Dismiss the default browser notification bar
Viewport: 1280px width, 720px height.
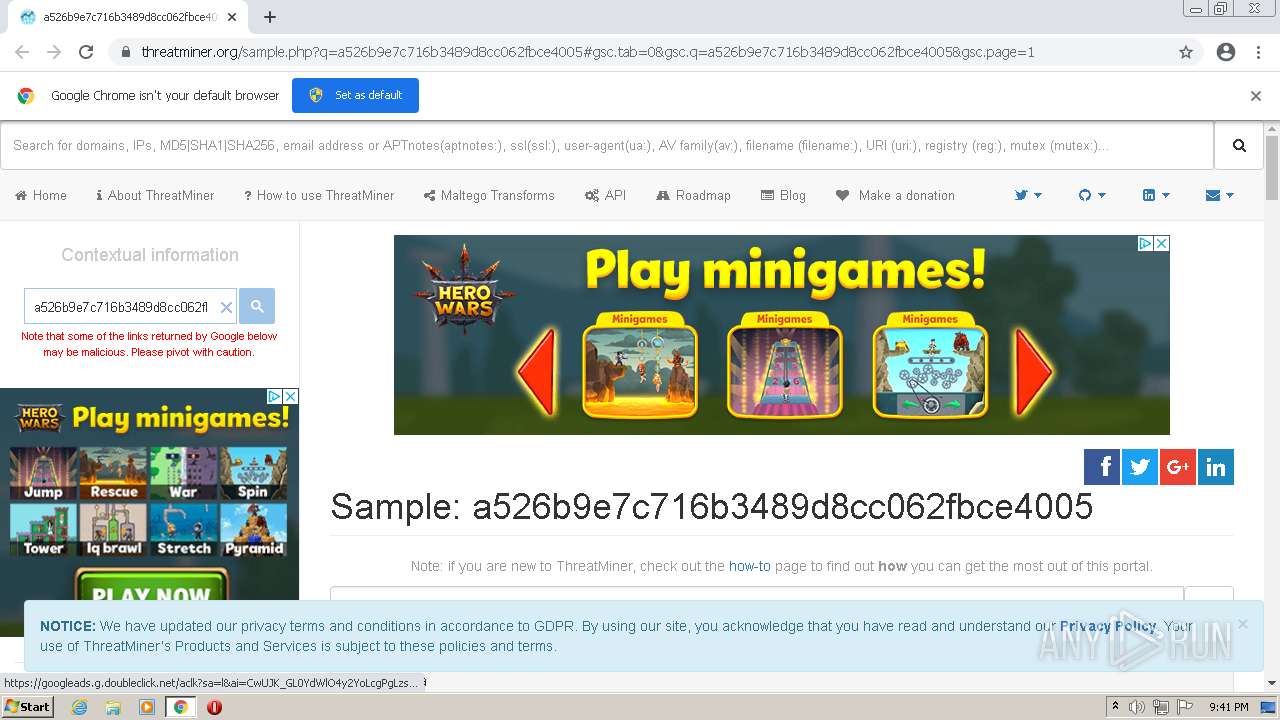(x=1256, y=96)
